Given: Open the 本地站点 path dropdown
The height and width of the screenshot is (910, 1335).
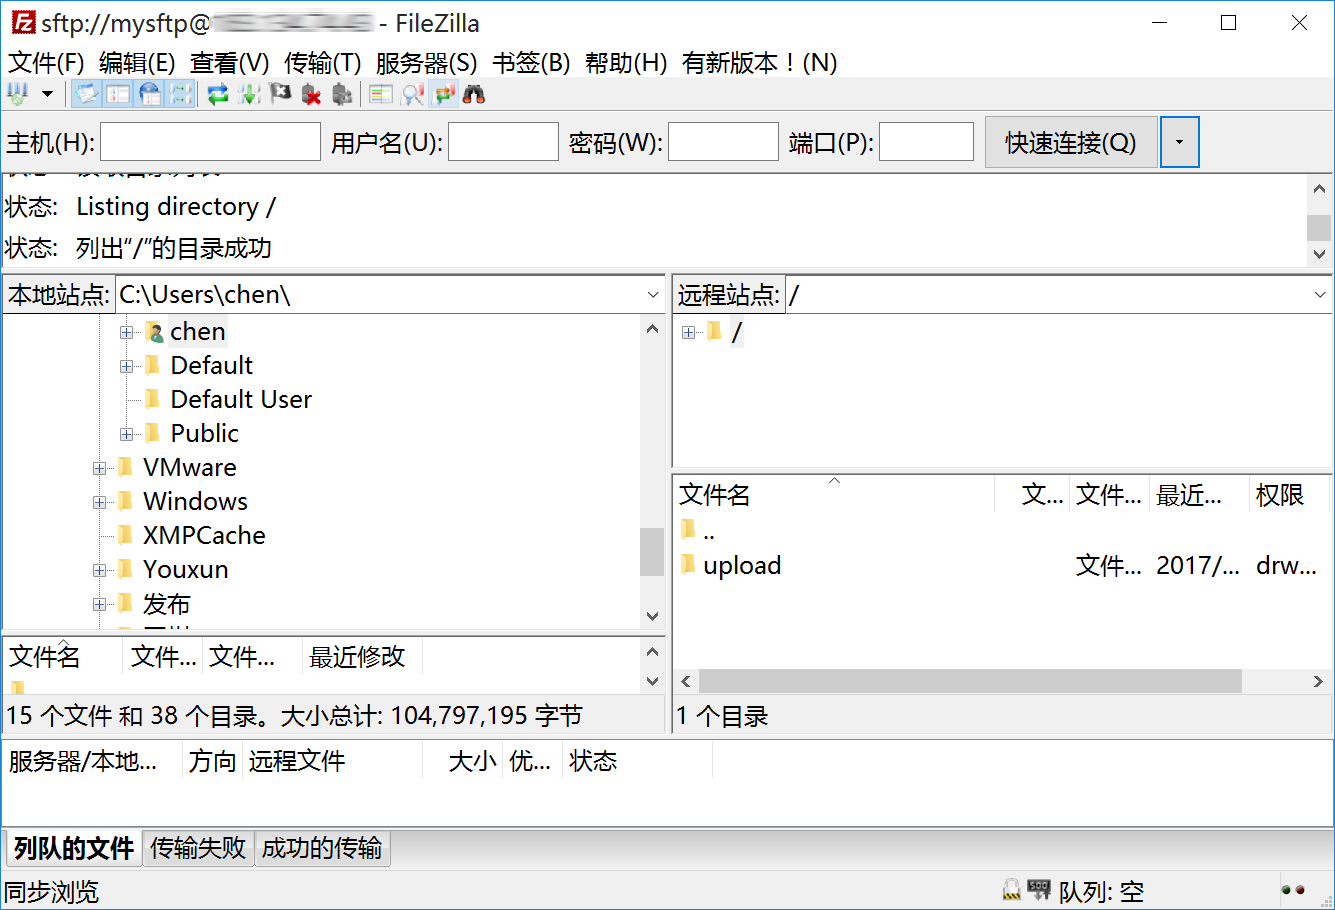Looking at the screenshot, I should pyautogui.click(x=653, y=295).
